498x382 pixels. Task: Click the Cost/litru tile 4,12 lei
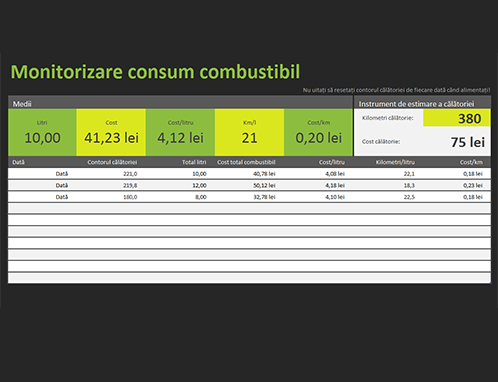click(180, 132)
